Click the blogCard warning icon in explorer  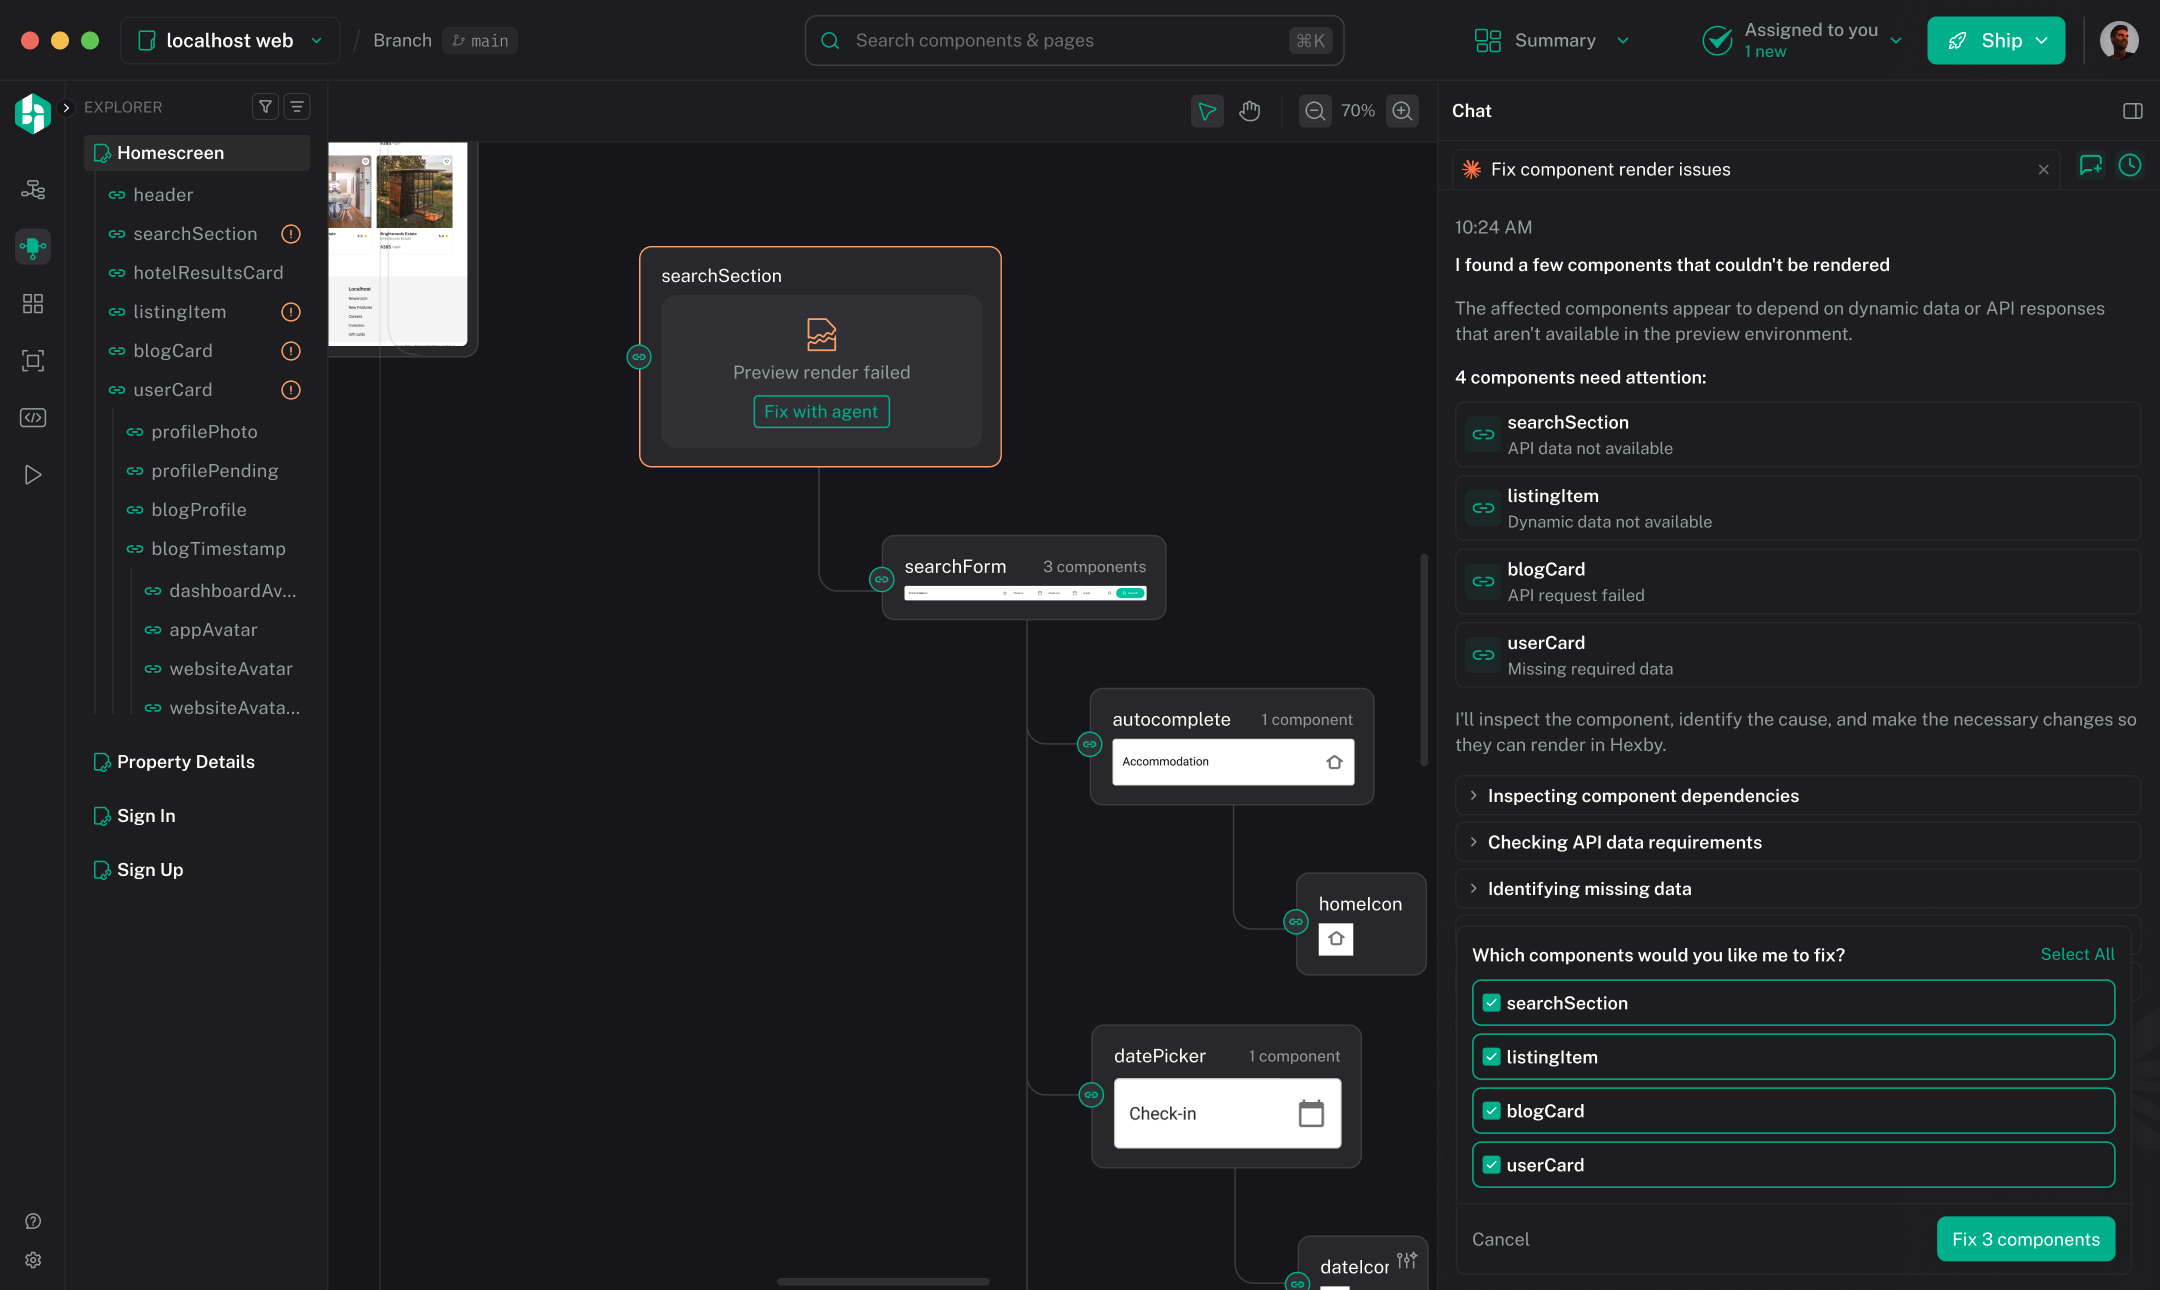291,351
